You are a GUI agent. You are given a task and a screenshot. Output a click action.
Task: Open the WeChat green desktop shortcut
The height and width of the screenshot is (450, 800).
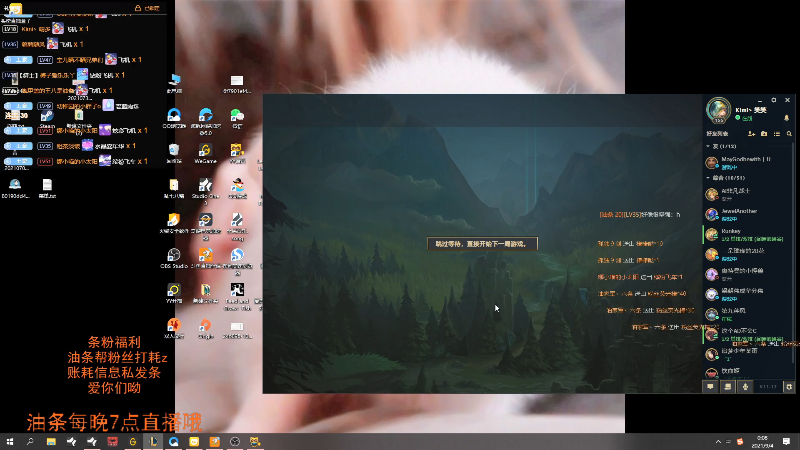[237, 117]
